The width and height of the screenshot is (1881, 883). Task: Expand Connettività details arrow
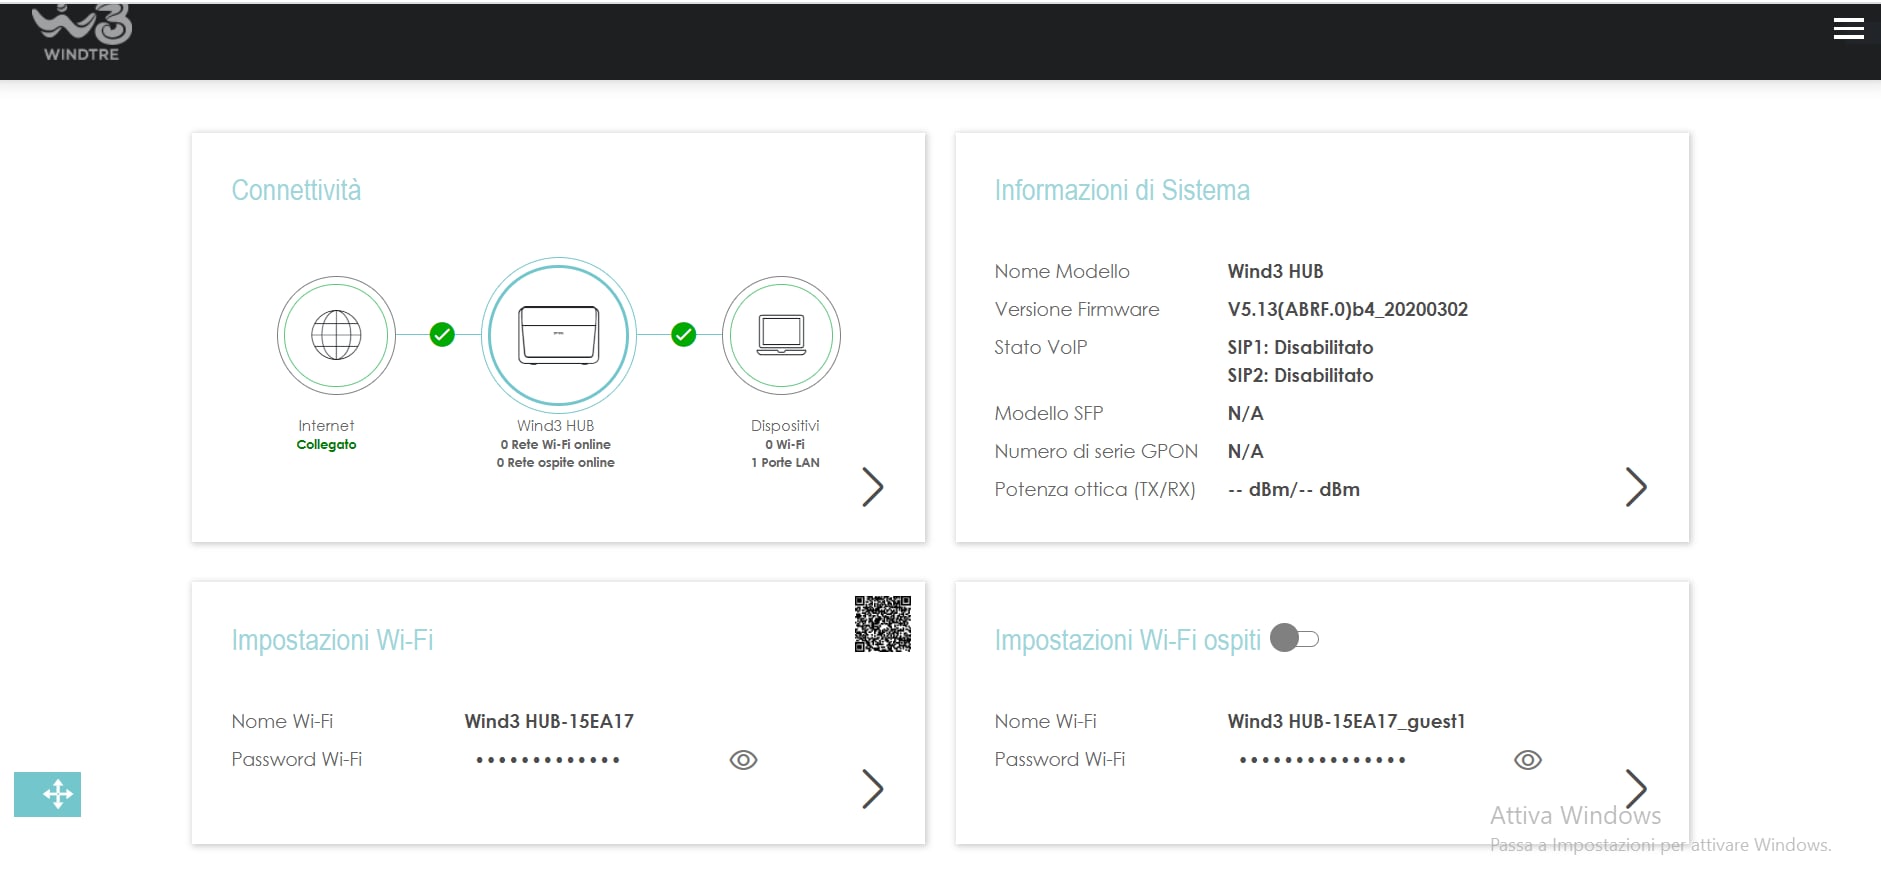click(873, 487)
